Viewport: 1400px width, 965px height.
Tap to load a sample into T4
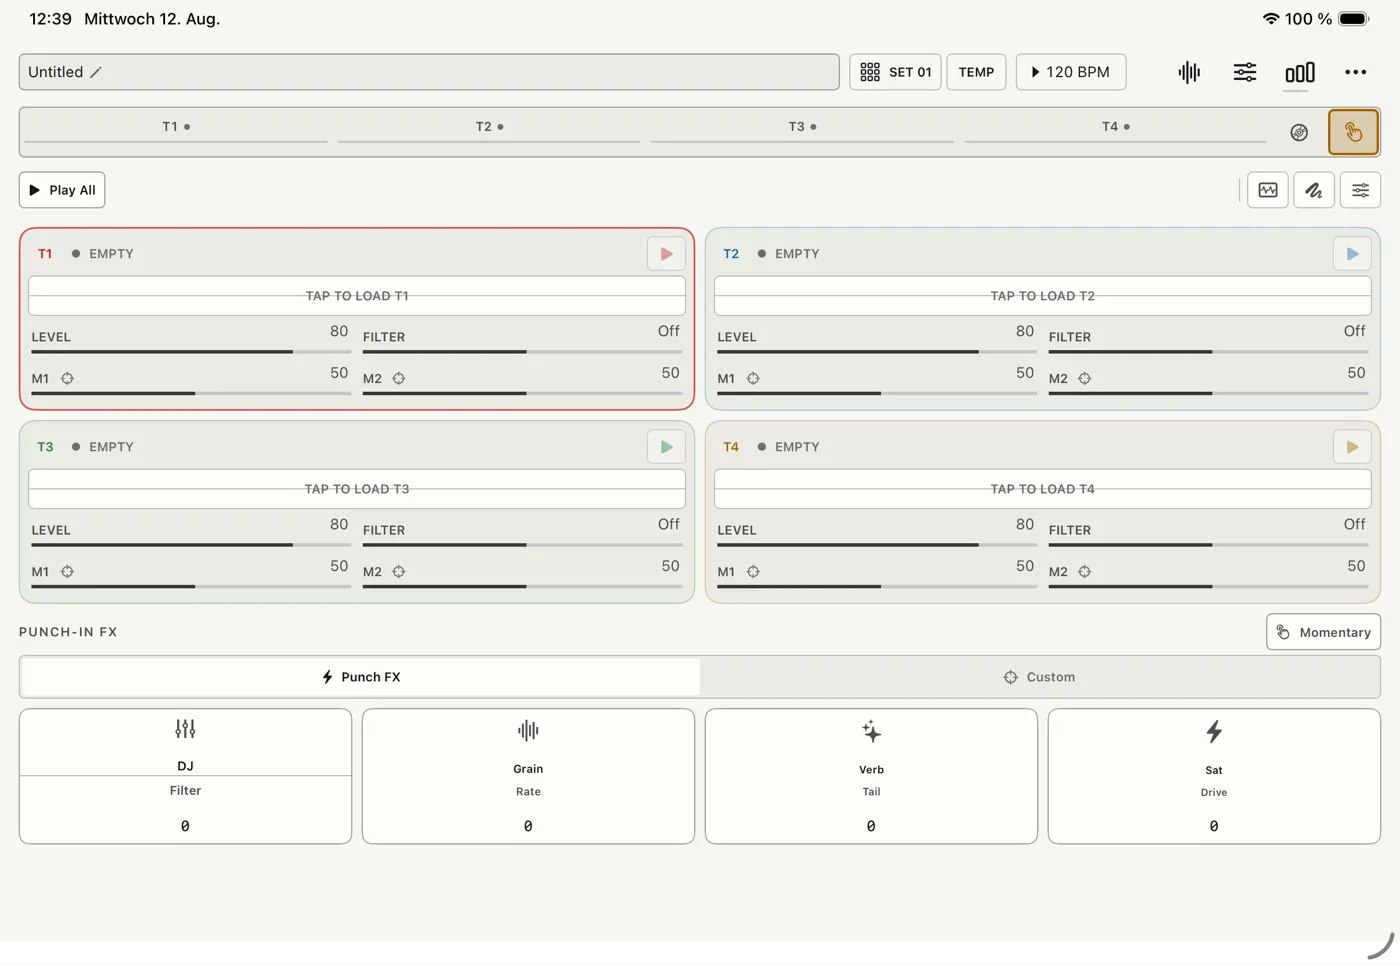tap(1043, 489)
